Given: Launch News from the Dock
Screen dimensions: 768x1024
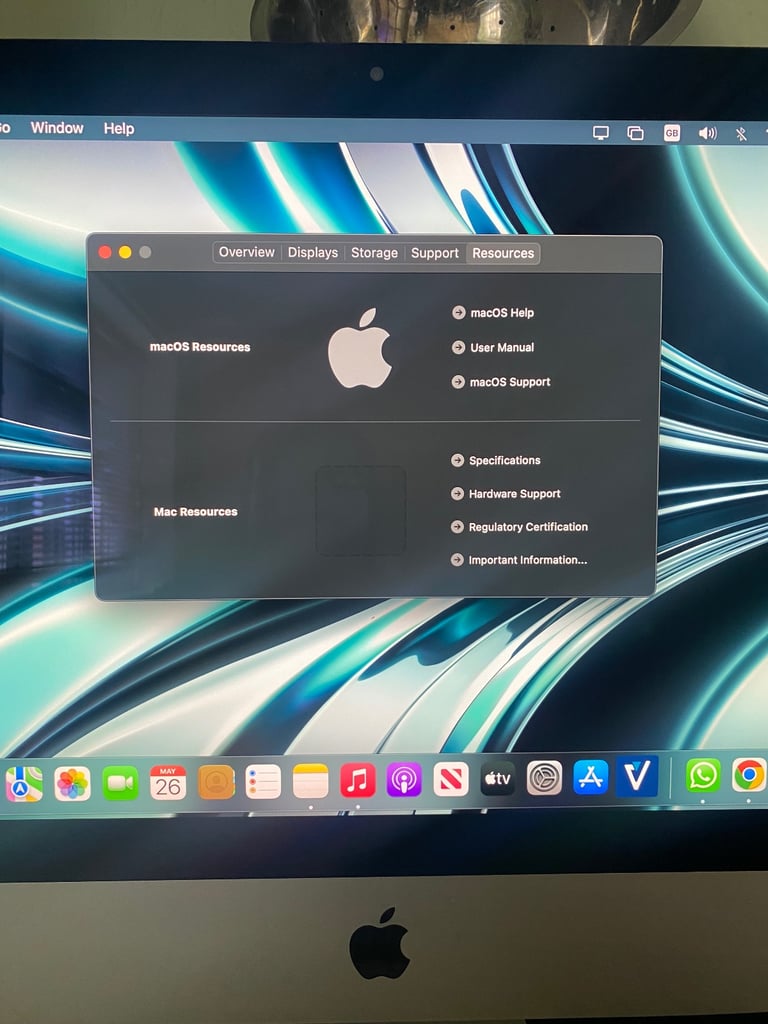Looking at the screenshot, I should (451, 778).
